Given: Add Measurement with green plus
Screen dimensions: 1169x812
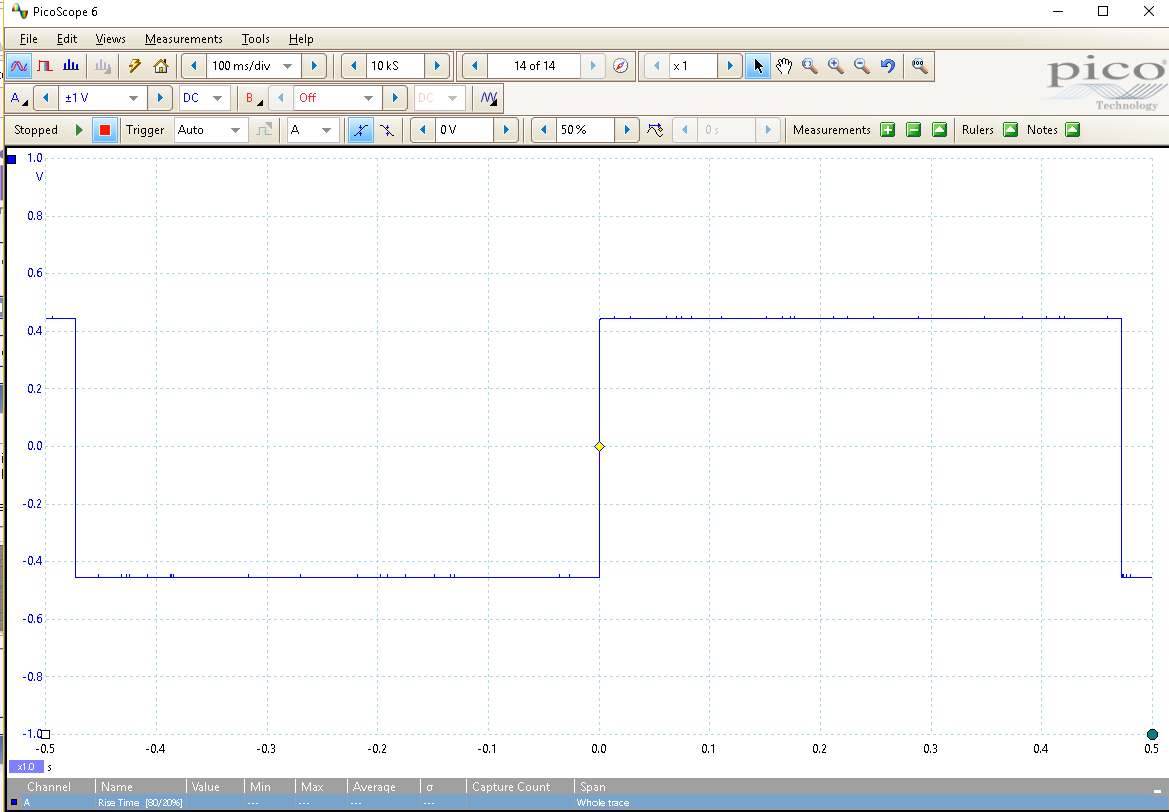Looking at the screenshot, I should pyautogui.click(x=887, y=130).
